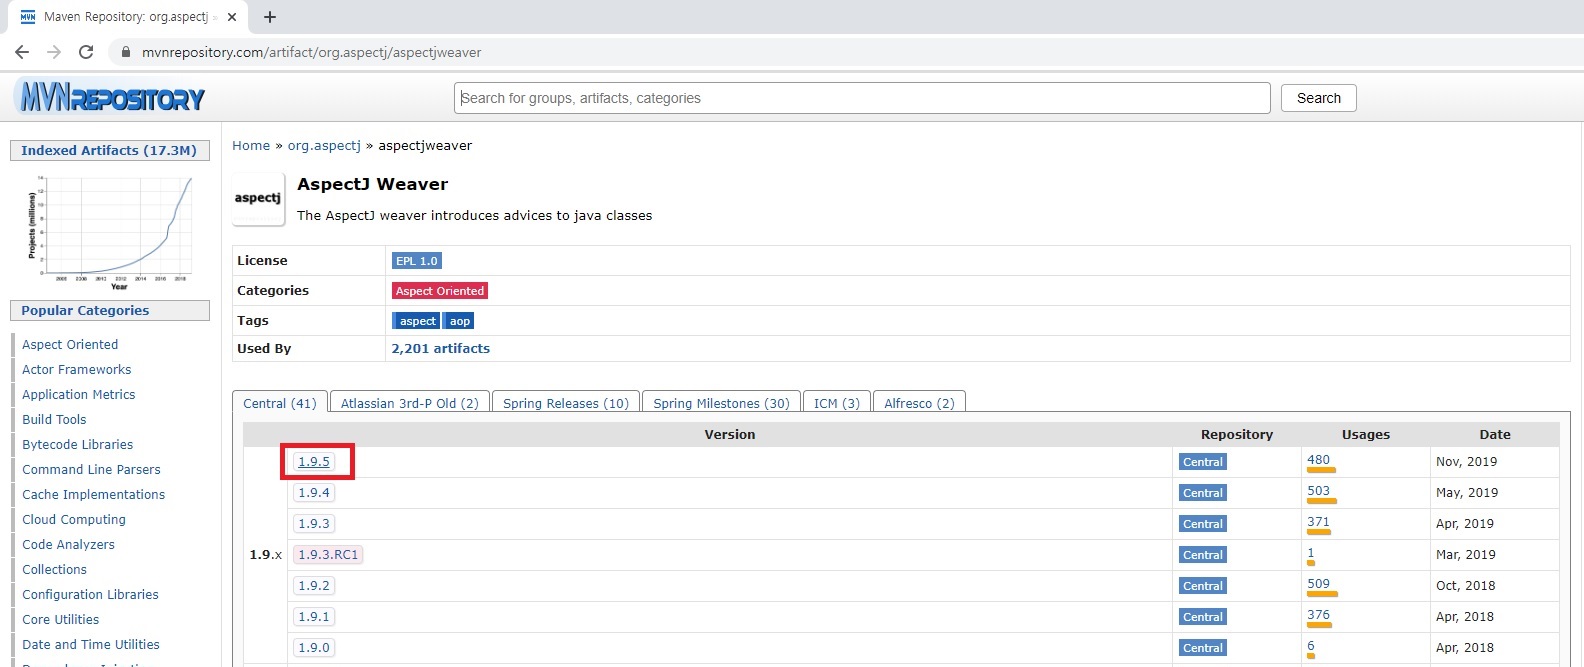Reload the page with the refresh icon

(86, 52)
